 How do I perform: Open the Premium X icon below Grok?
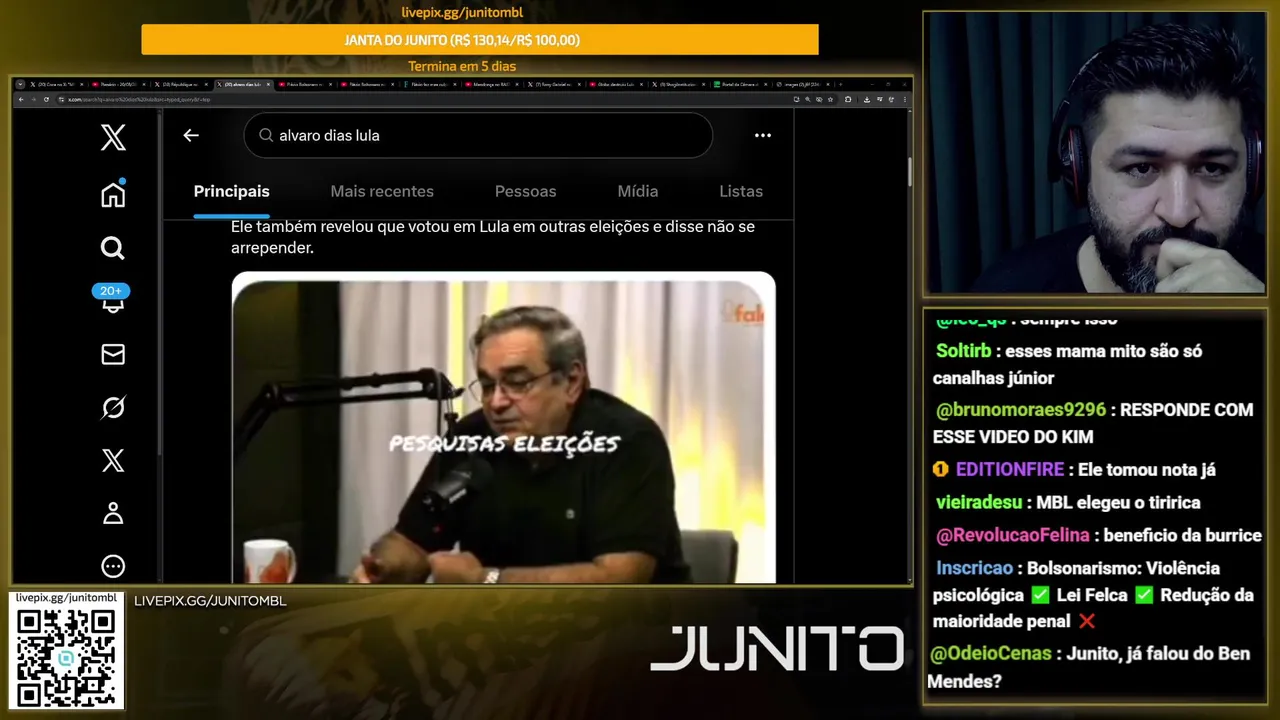click(113, 460)
